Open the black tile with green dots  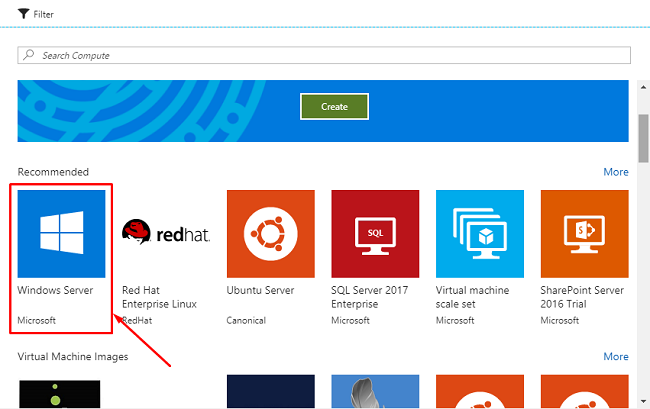(x=60, y=394)
